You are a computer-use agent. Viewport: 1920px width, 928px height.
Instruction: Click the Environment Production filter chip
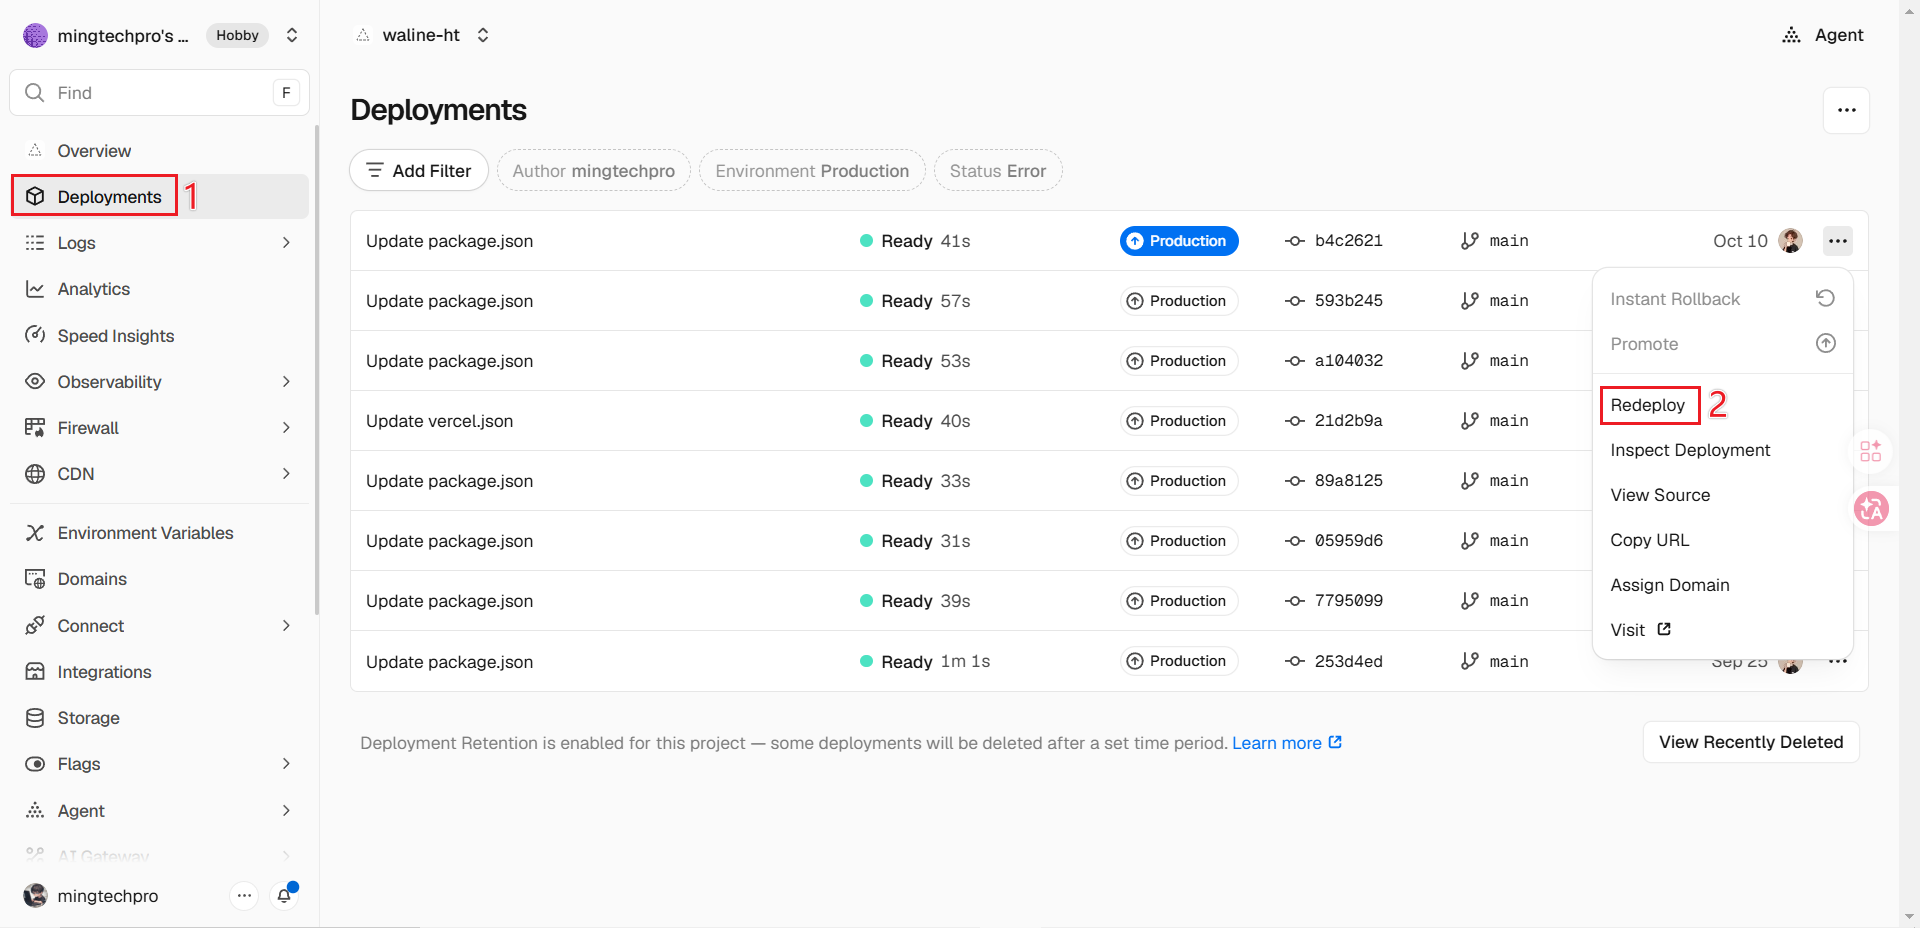pos(812,171)
